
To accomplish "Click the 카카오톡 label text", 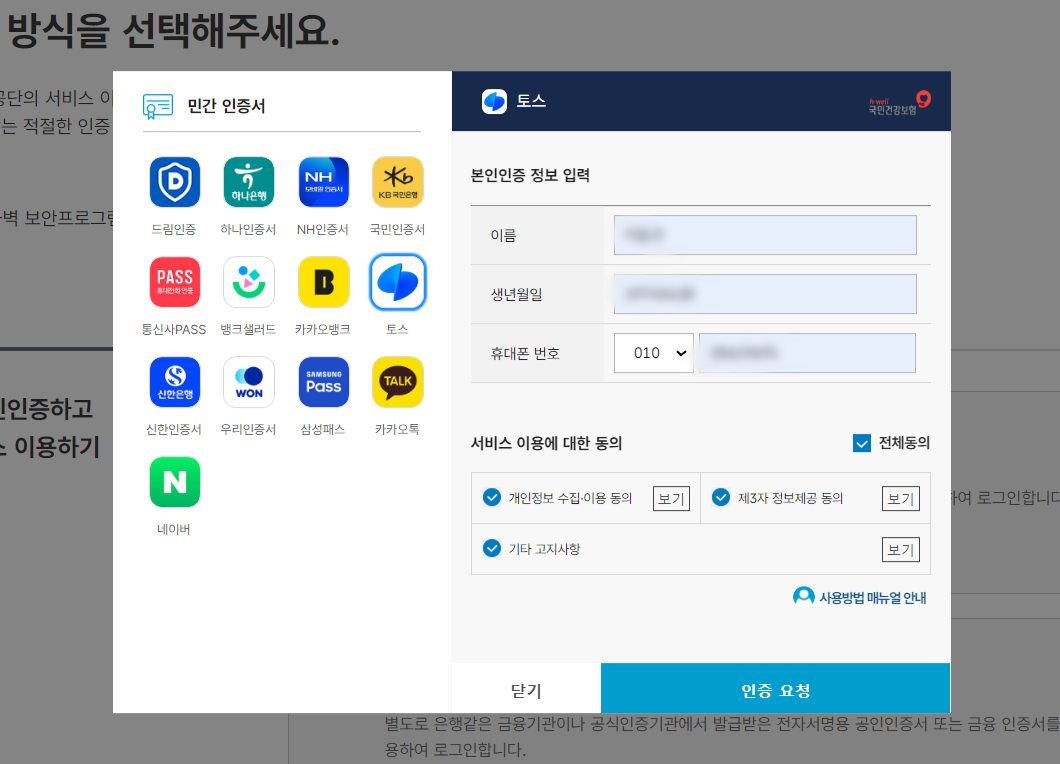I will click(398, 429).
